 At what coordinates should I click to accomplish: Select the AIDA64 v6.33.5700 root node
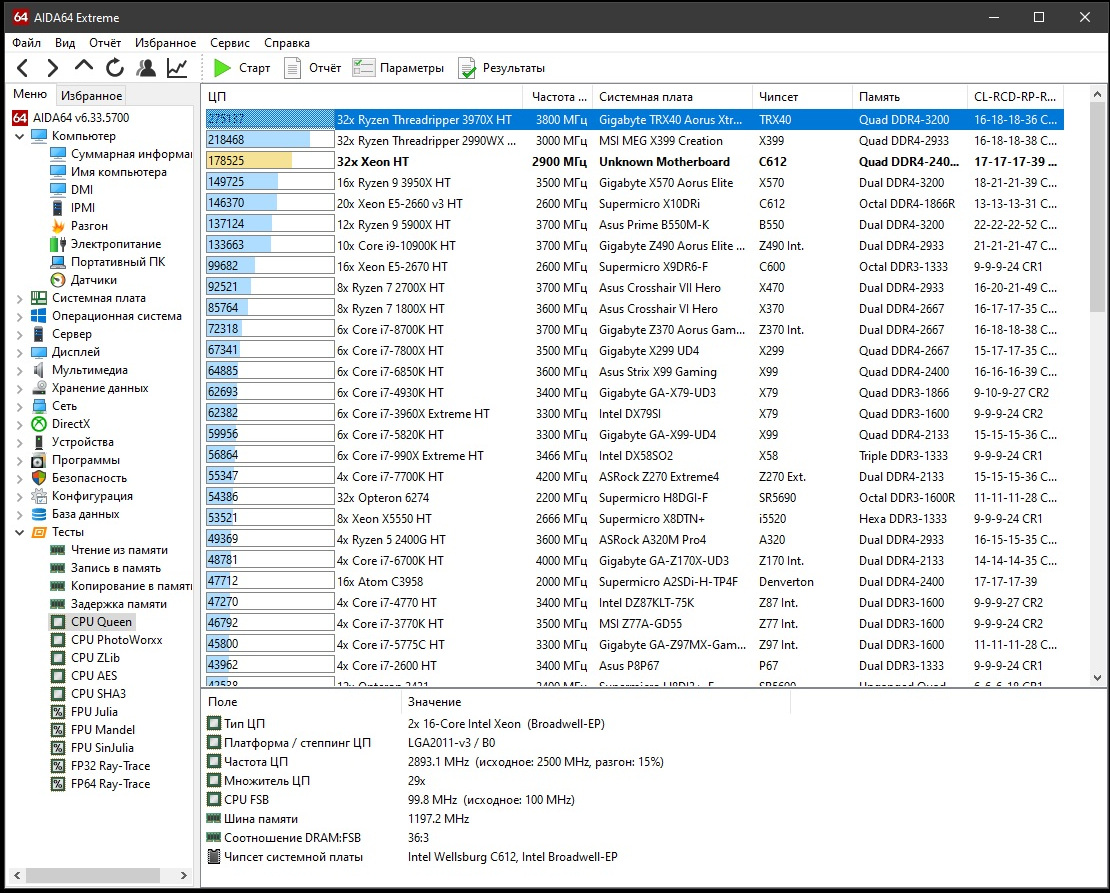[x=71, y=118]
